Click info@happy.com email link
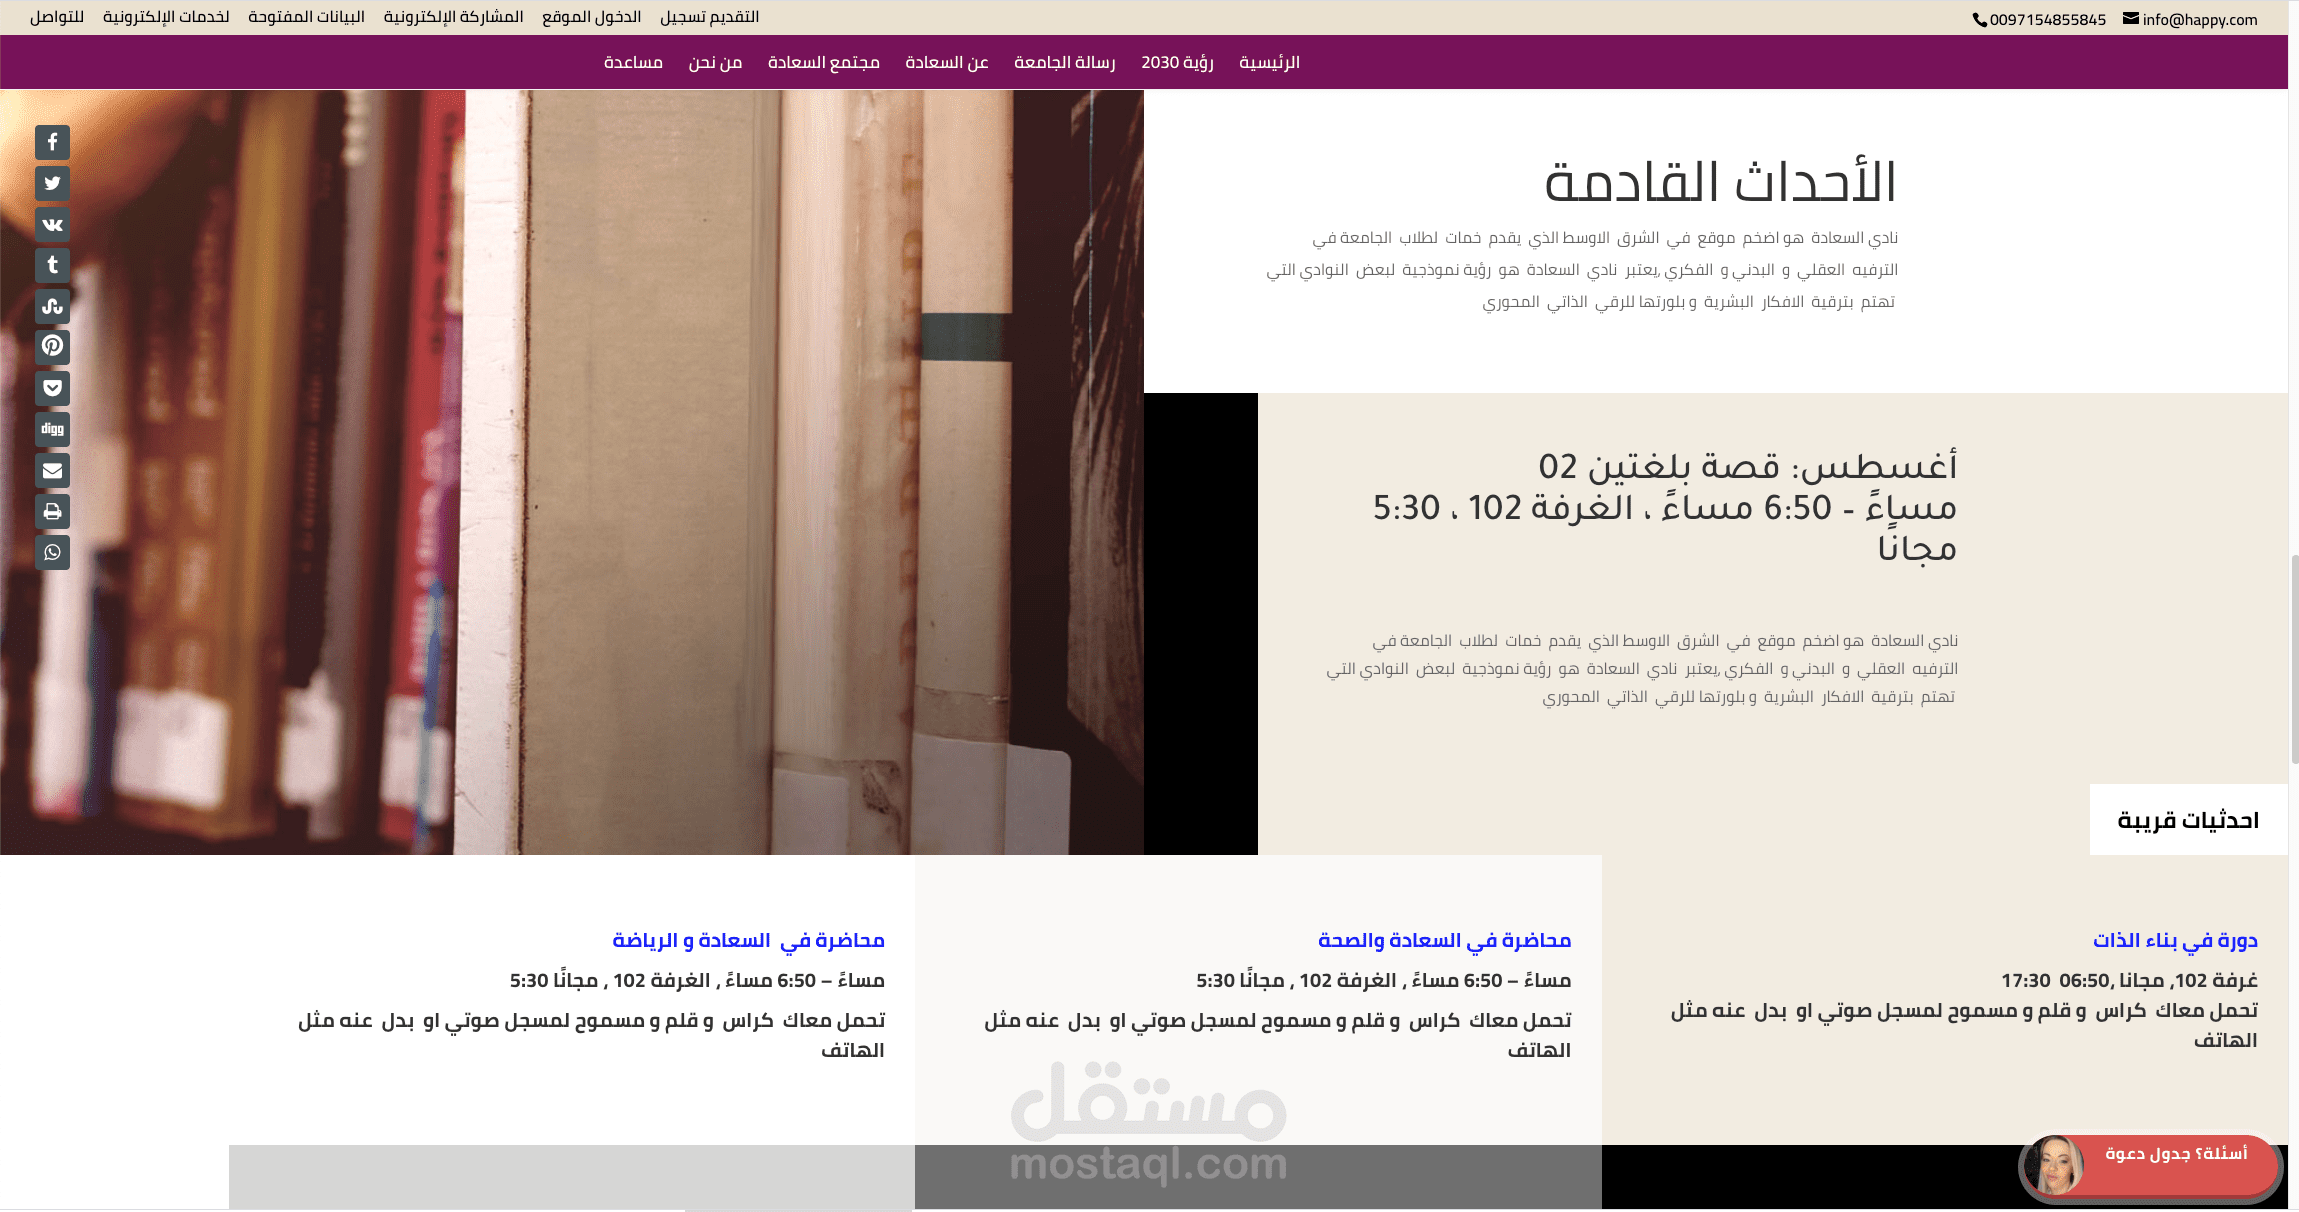Viewport: 2299px width, 1212px height. coord(2199,19)
